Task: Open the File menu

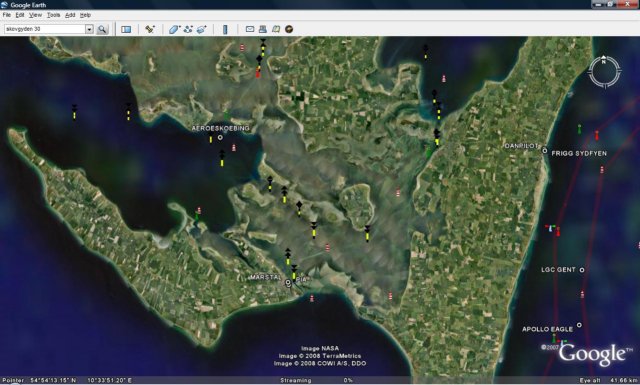Action: [7, 15]
